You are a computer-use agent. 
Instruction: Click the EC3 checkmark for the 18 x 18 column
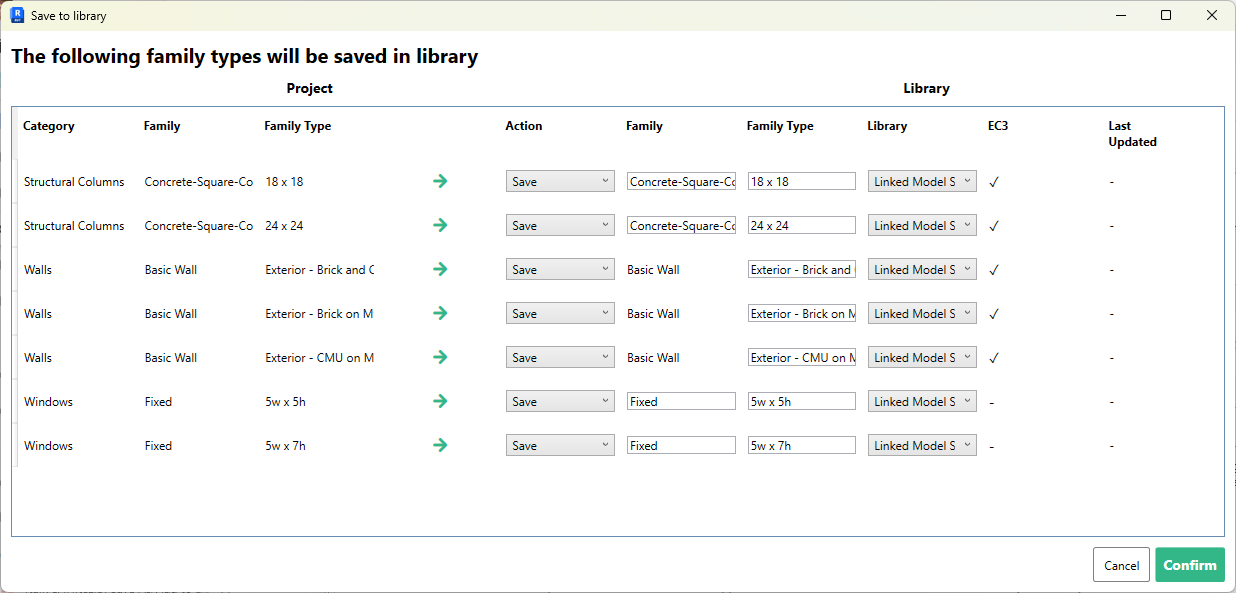pos(994,182)
